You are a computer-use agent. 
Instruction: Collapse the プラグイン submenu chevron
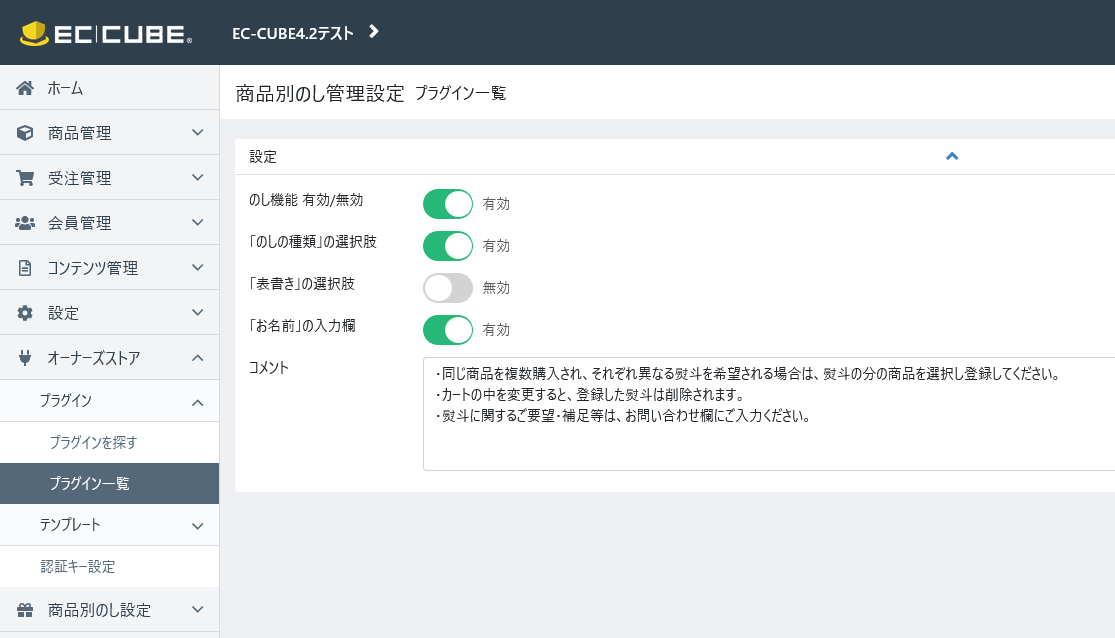tap(198, 403)
